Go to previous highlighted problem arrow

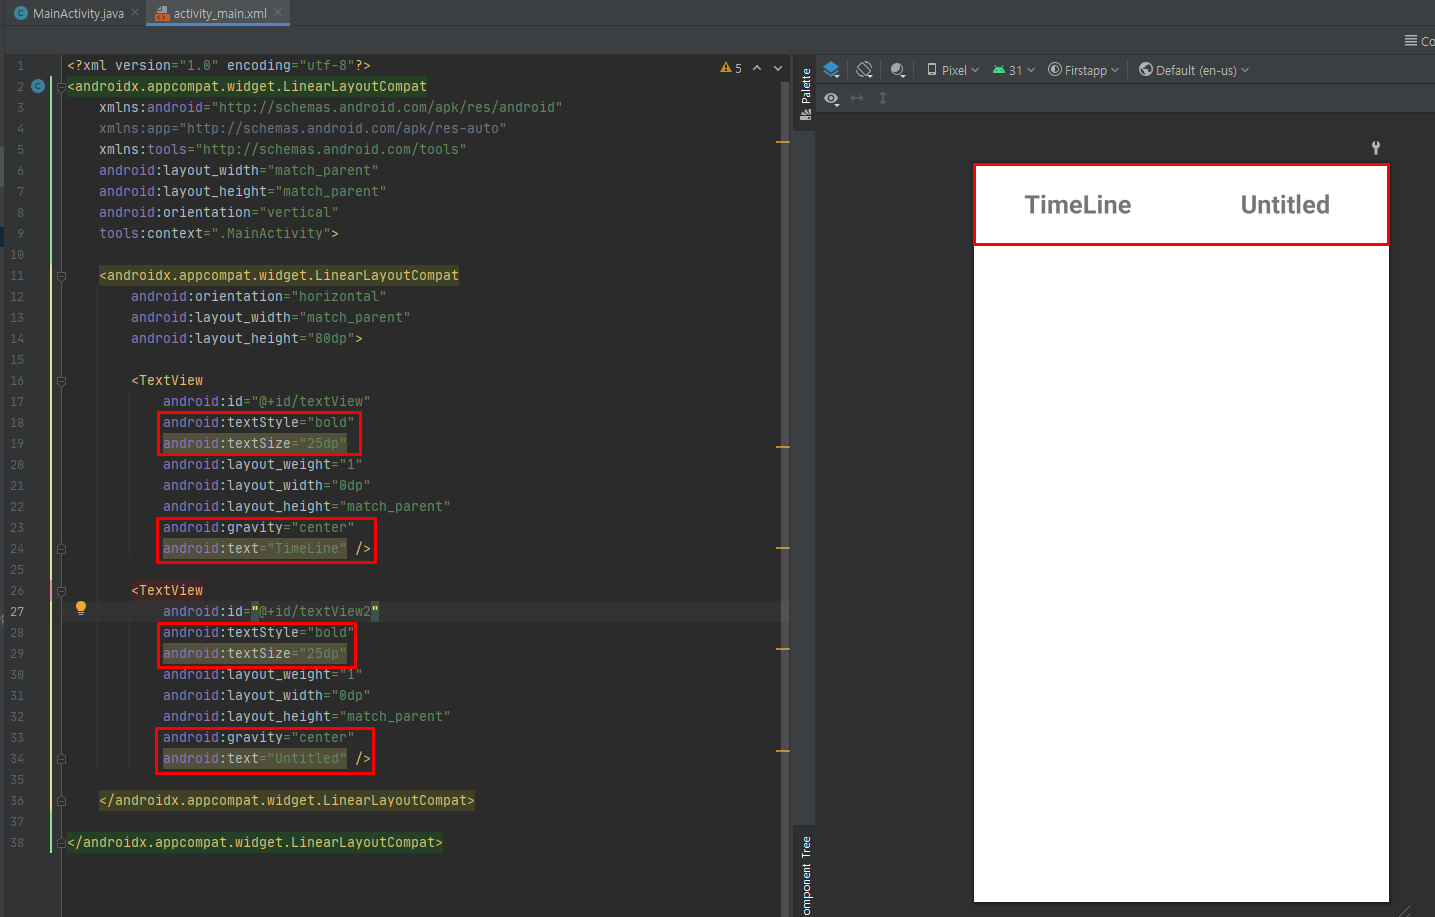(757, 68)
